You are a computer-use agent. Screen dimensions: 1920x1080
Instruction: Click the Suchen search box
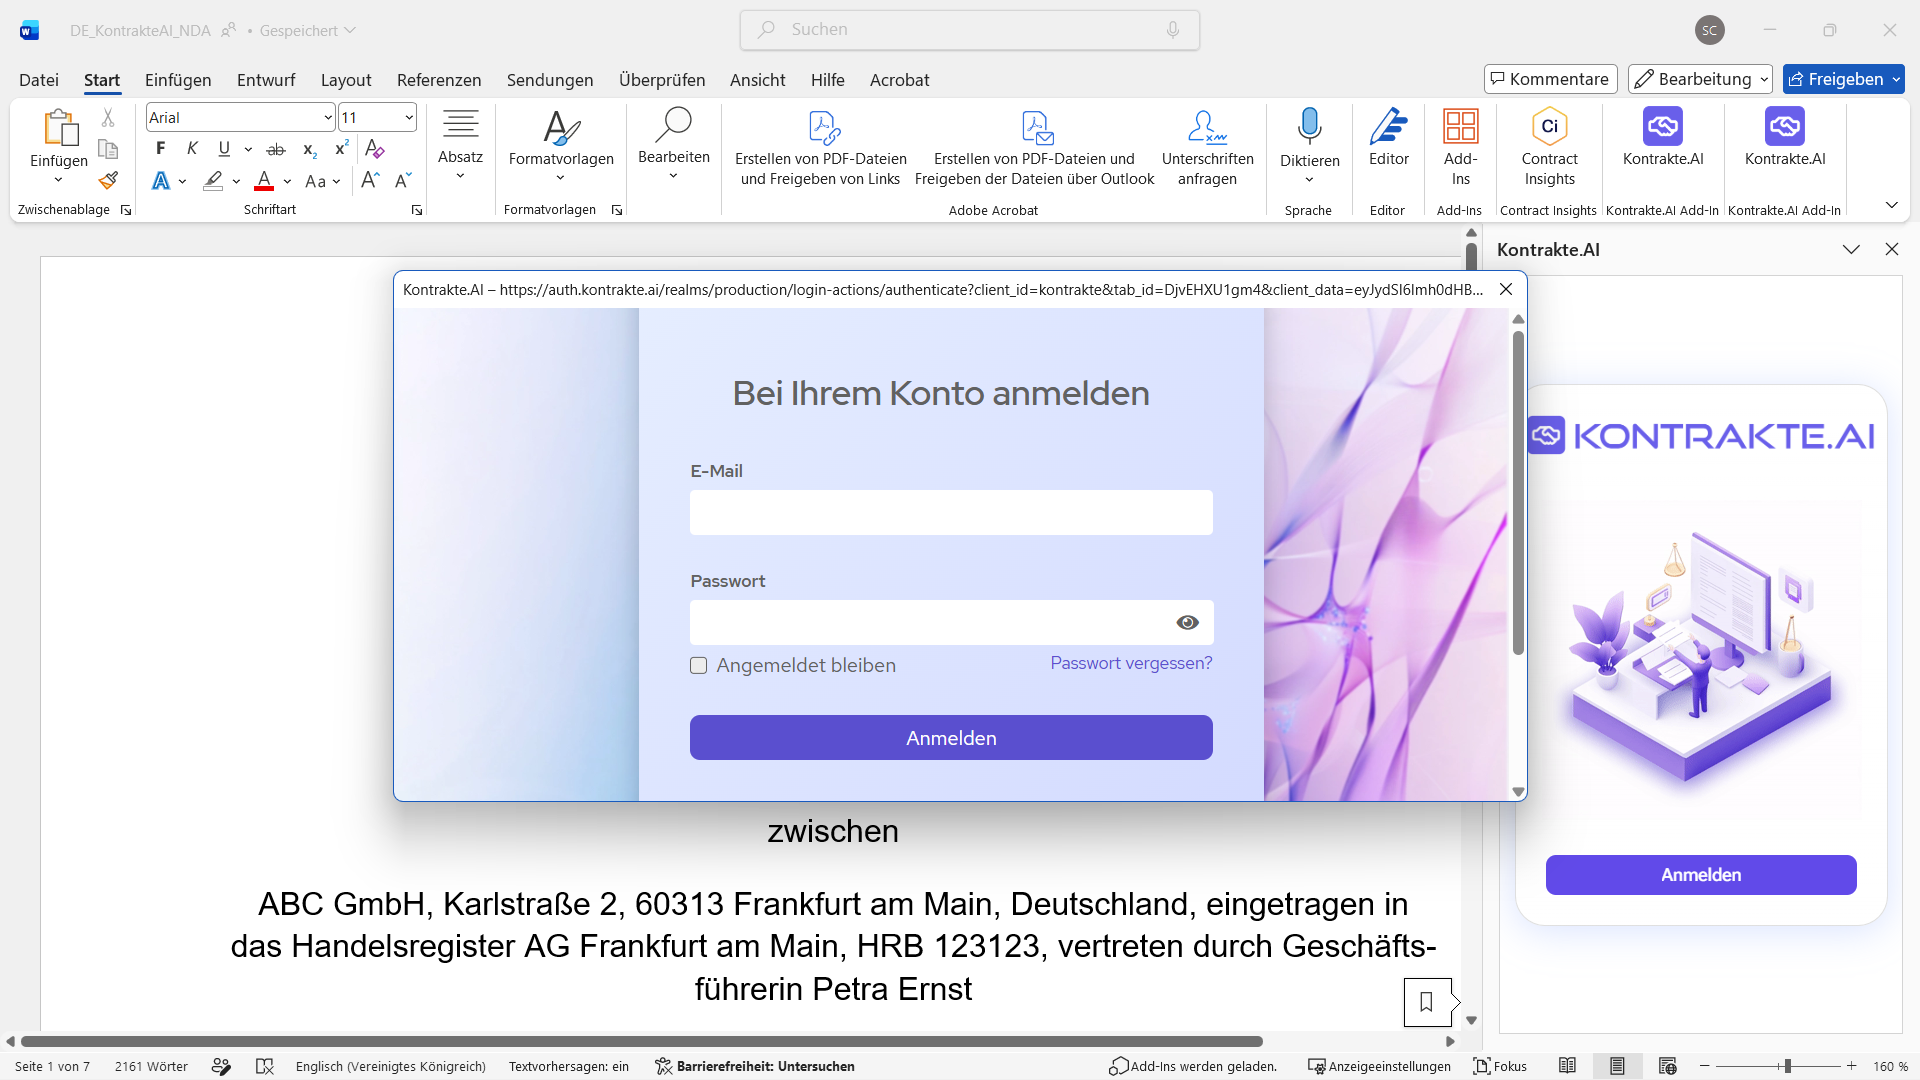click(x=969, y=30)
